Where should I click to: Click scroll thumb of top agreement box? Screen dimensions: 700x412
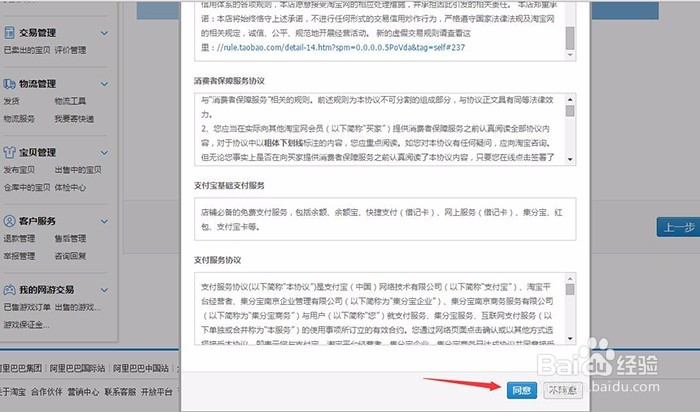(570, 37)
